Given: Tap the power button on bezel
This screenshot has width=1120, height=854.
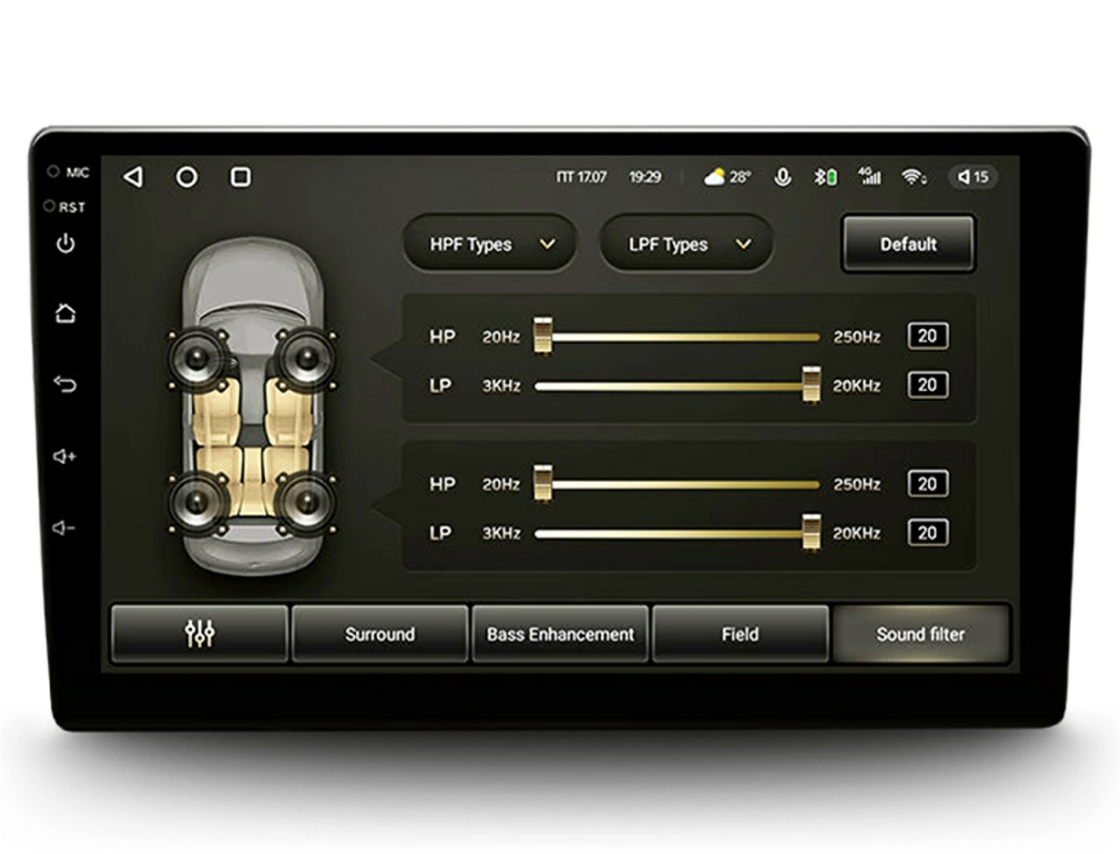Looking at the screenshot, I should coord(66,243).
